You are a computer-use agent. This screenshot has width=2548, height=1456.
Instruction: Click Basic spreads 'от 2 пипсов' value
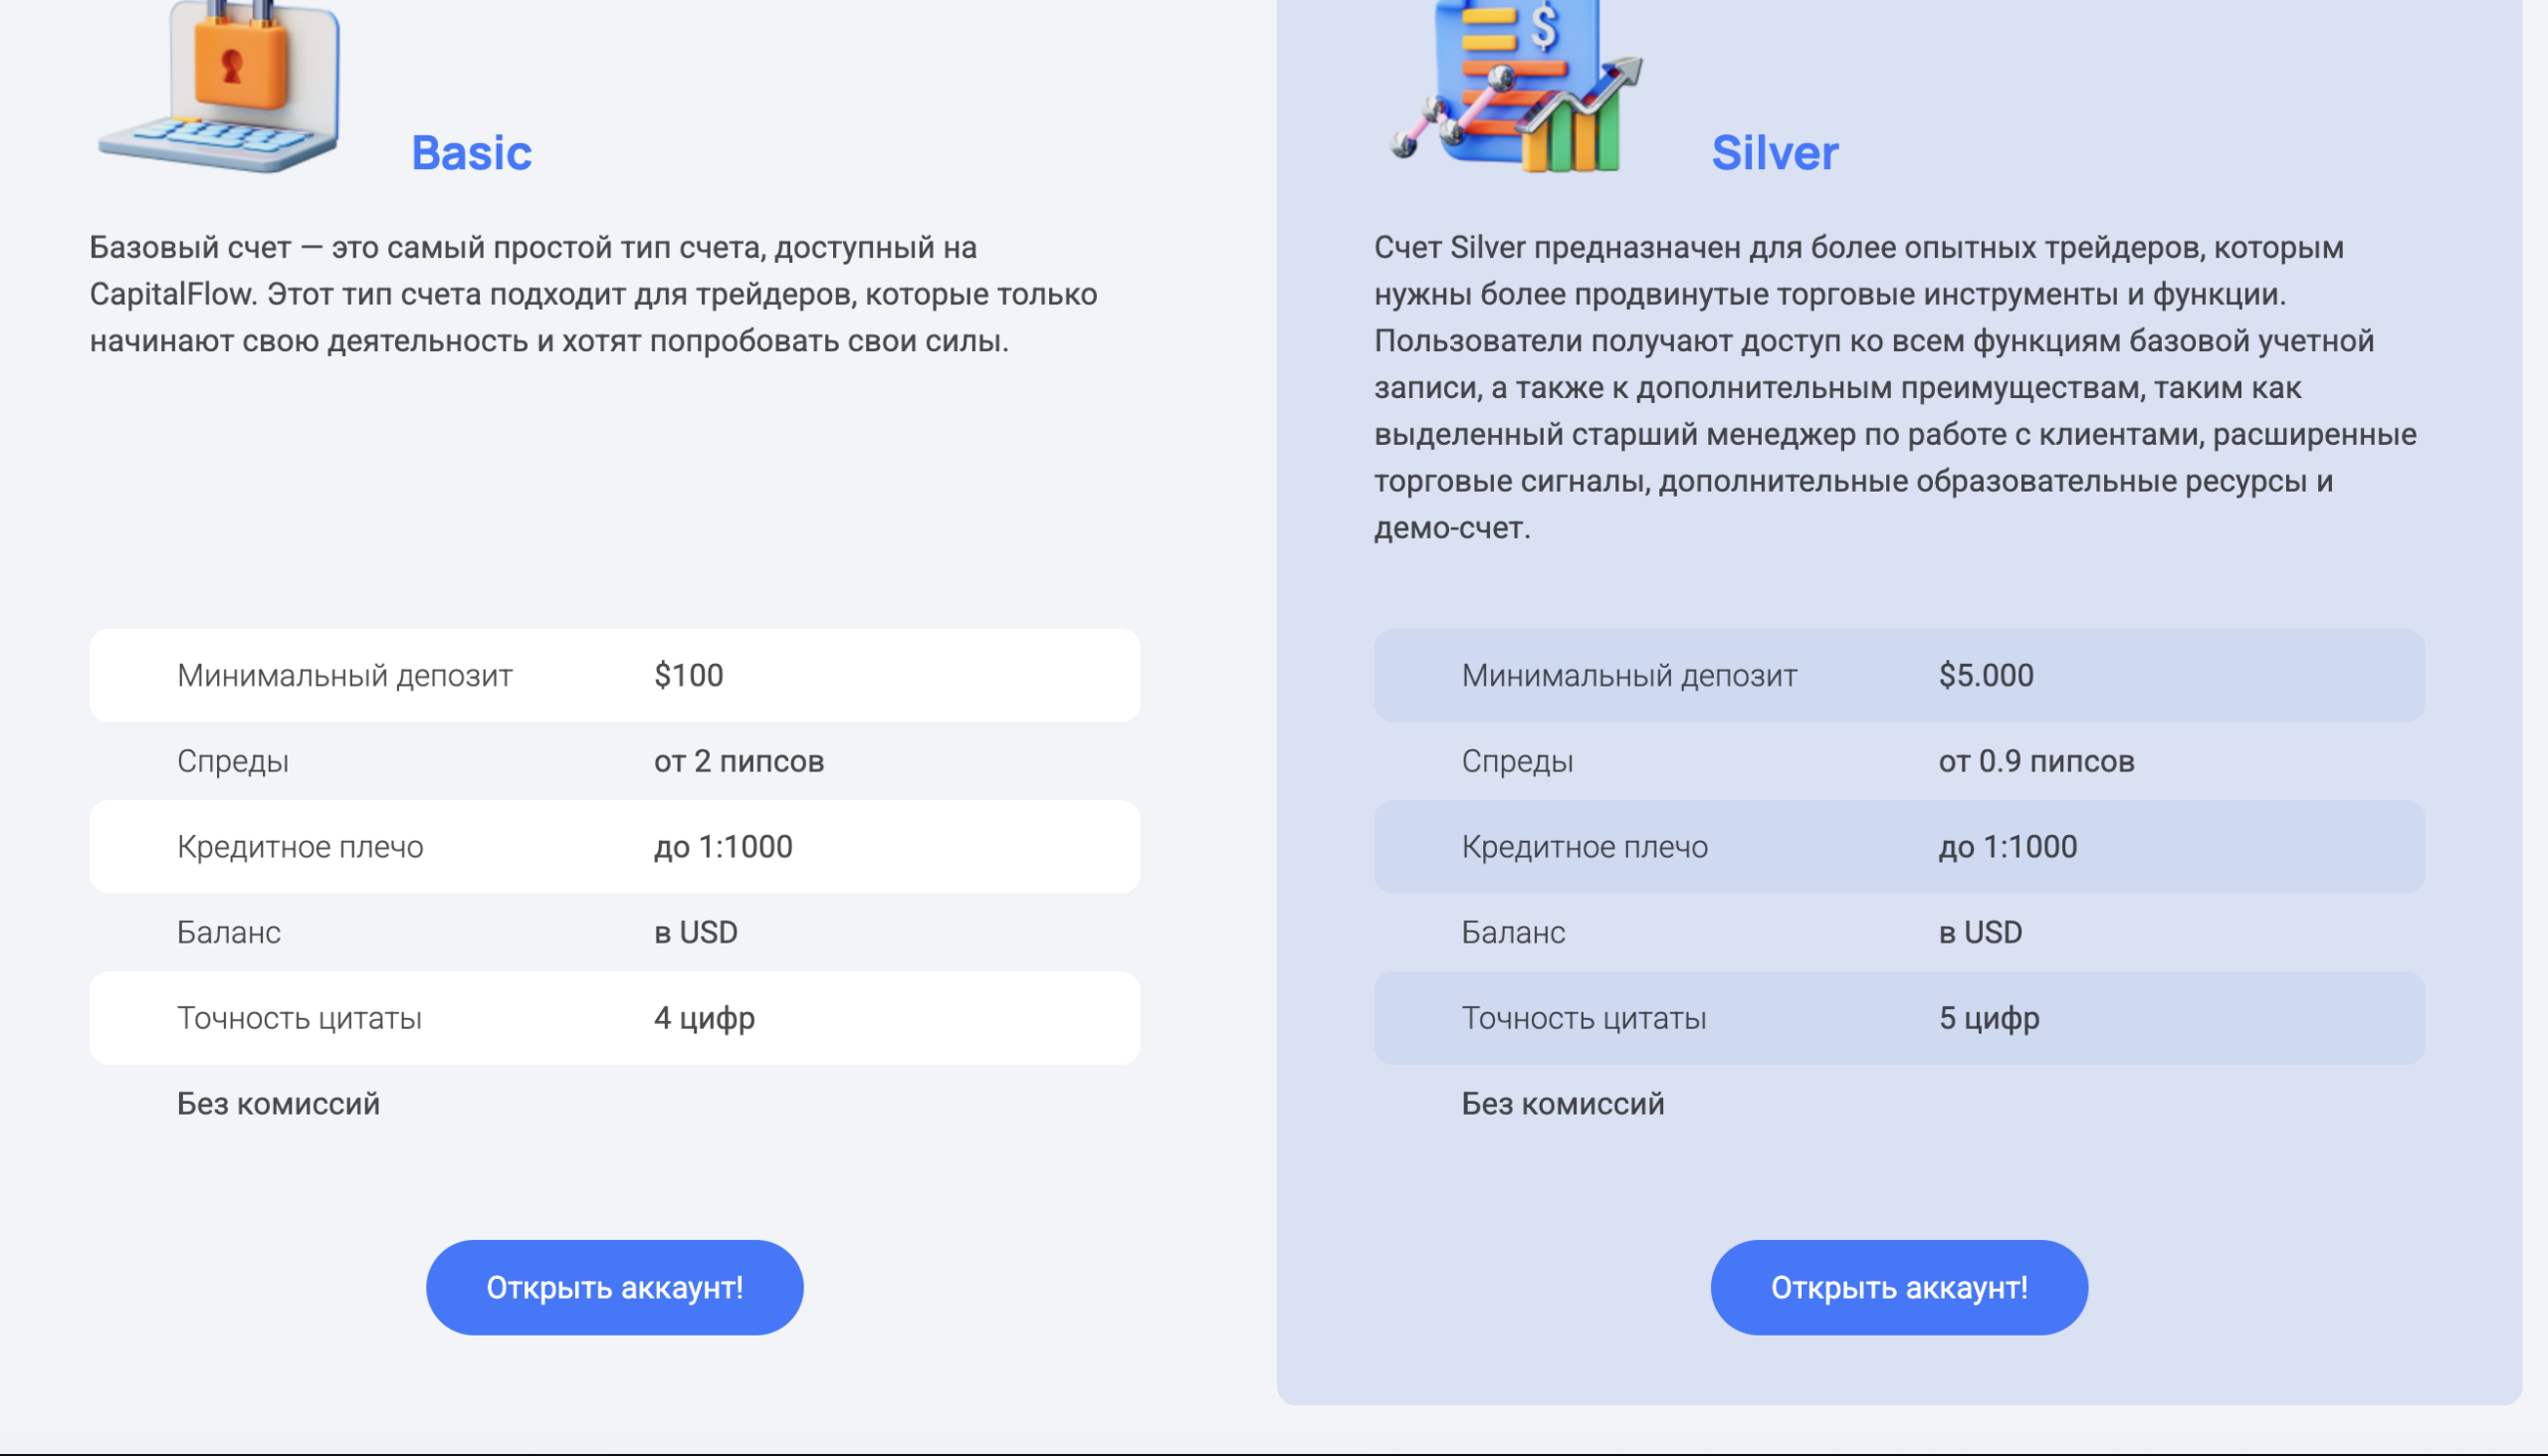[x=738, y=762]
